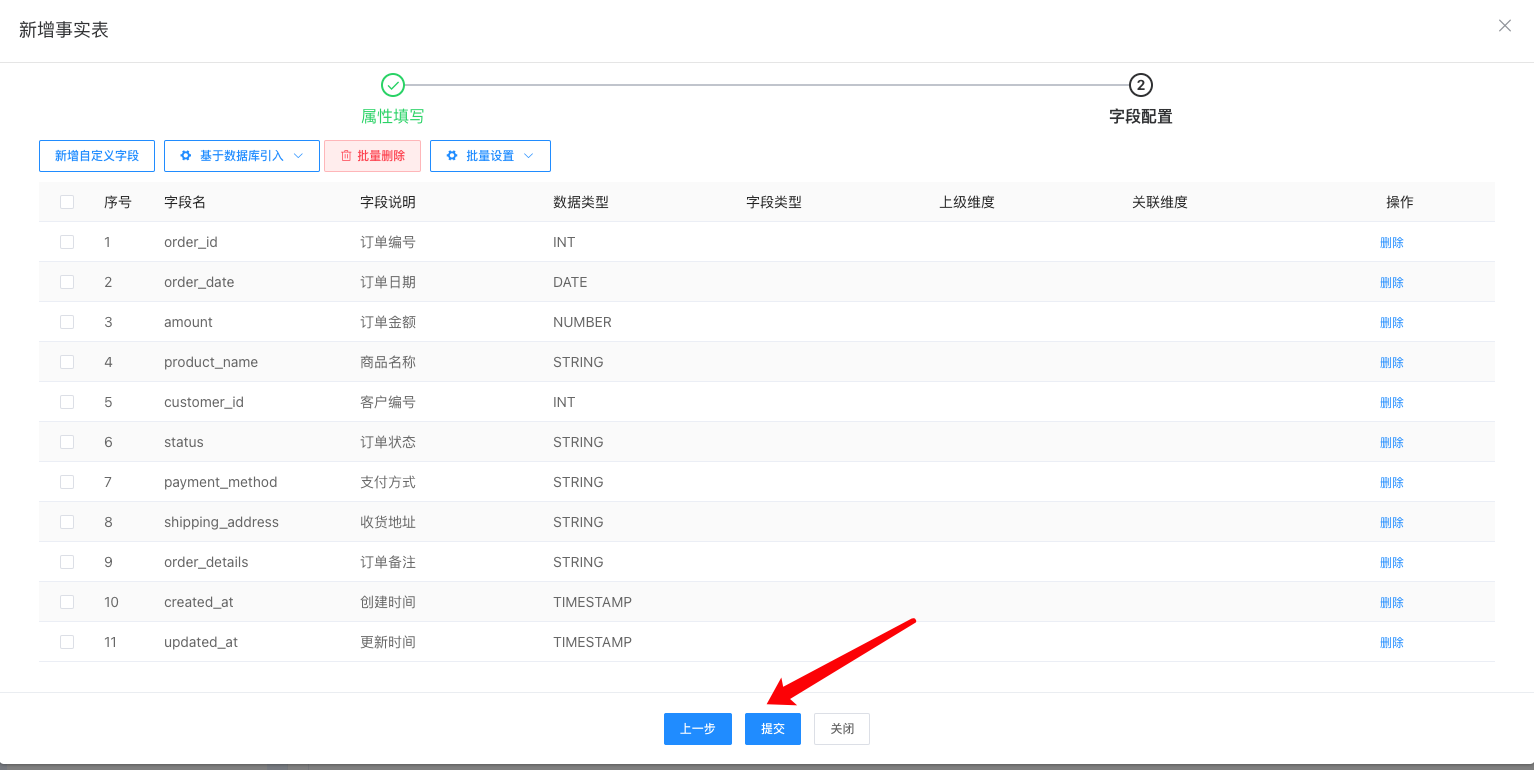The image size is (1534, 770).
Task: Expand the 基于数据库引入 dropdown arrow
Action: pyautogui.click(x=298, y=156)
